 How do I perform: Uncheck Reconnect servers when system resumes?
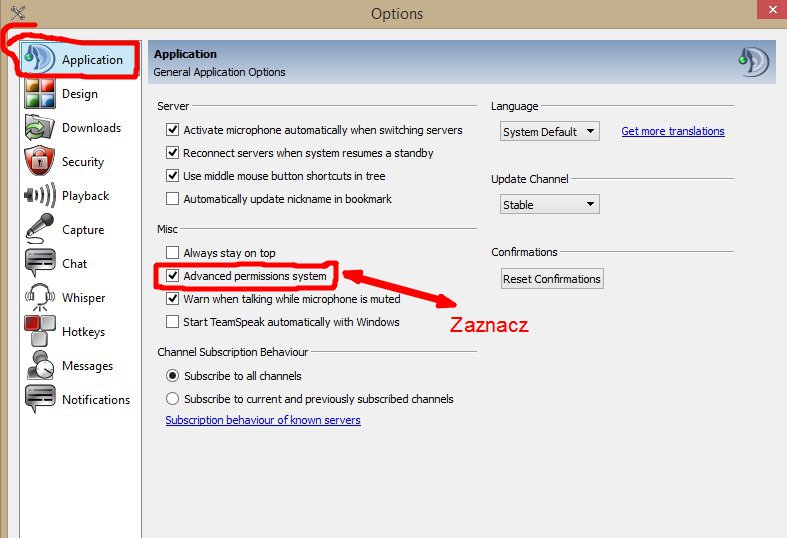172,153
